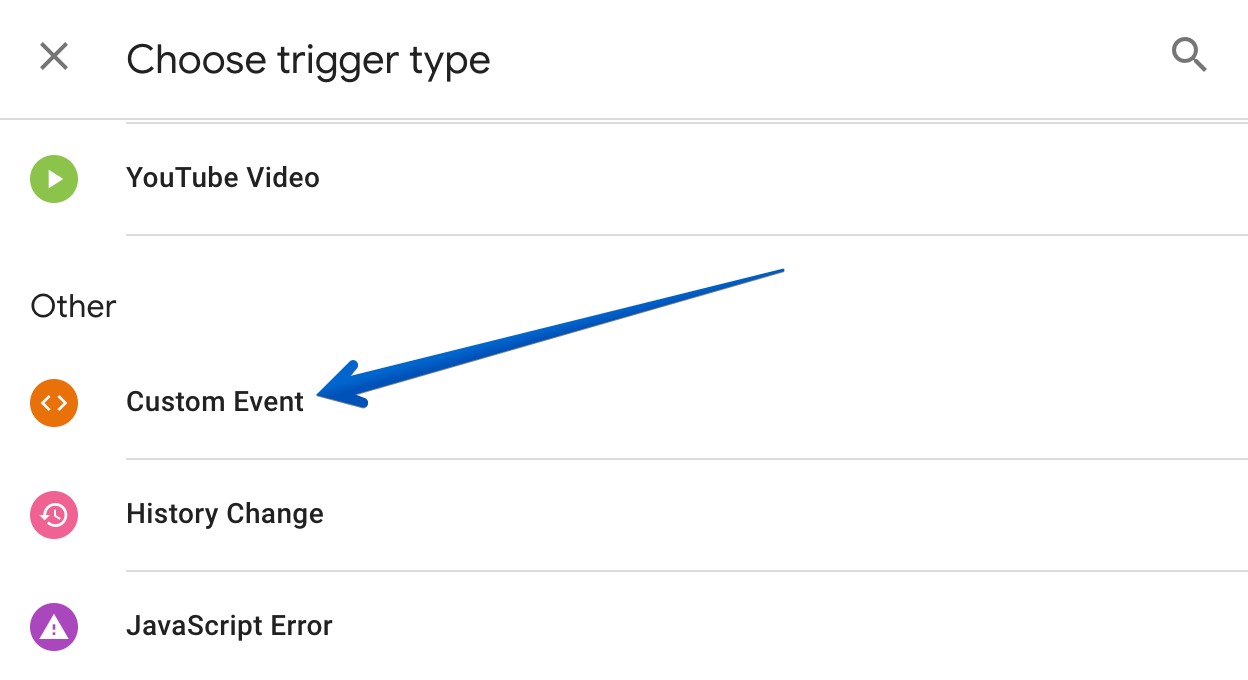1248x680 pixels.
Task: Click the orange Custom Event code icon
Action: (x=54, y=403)
